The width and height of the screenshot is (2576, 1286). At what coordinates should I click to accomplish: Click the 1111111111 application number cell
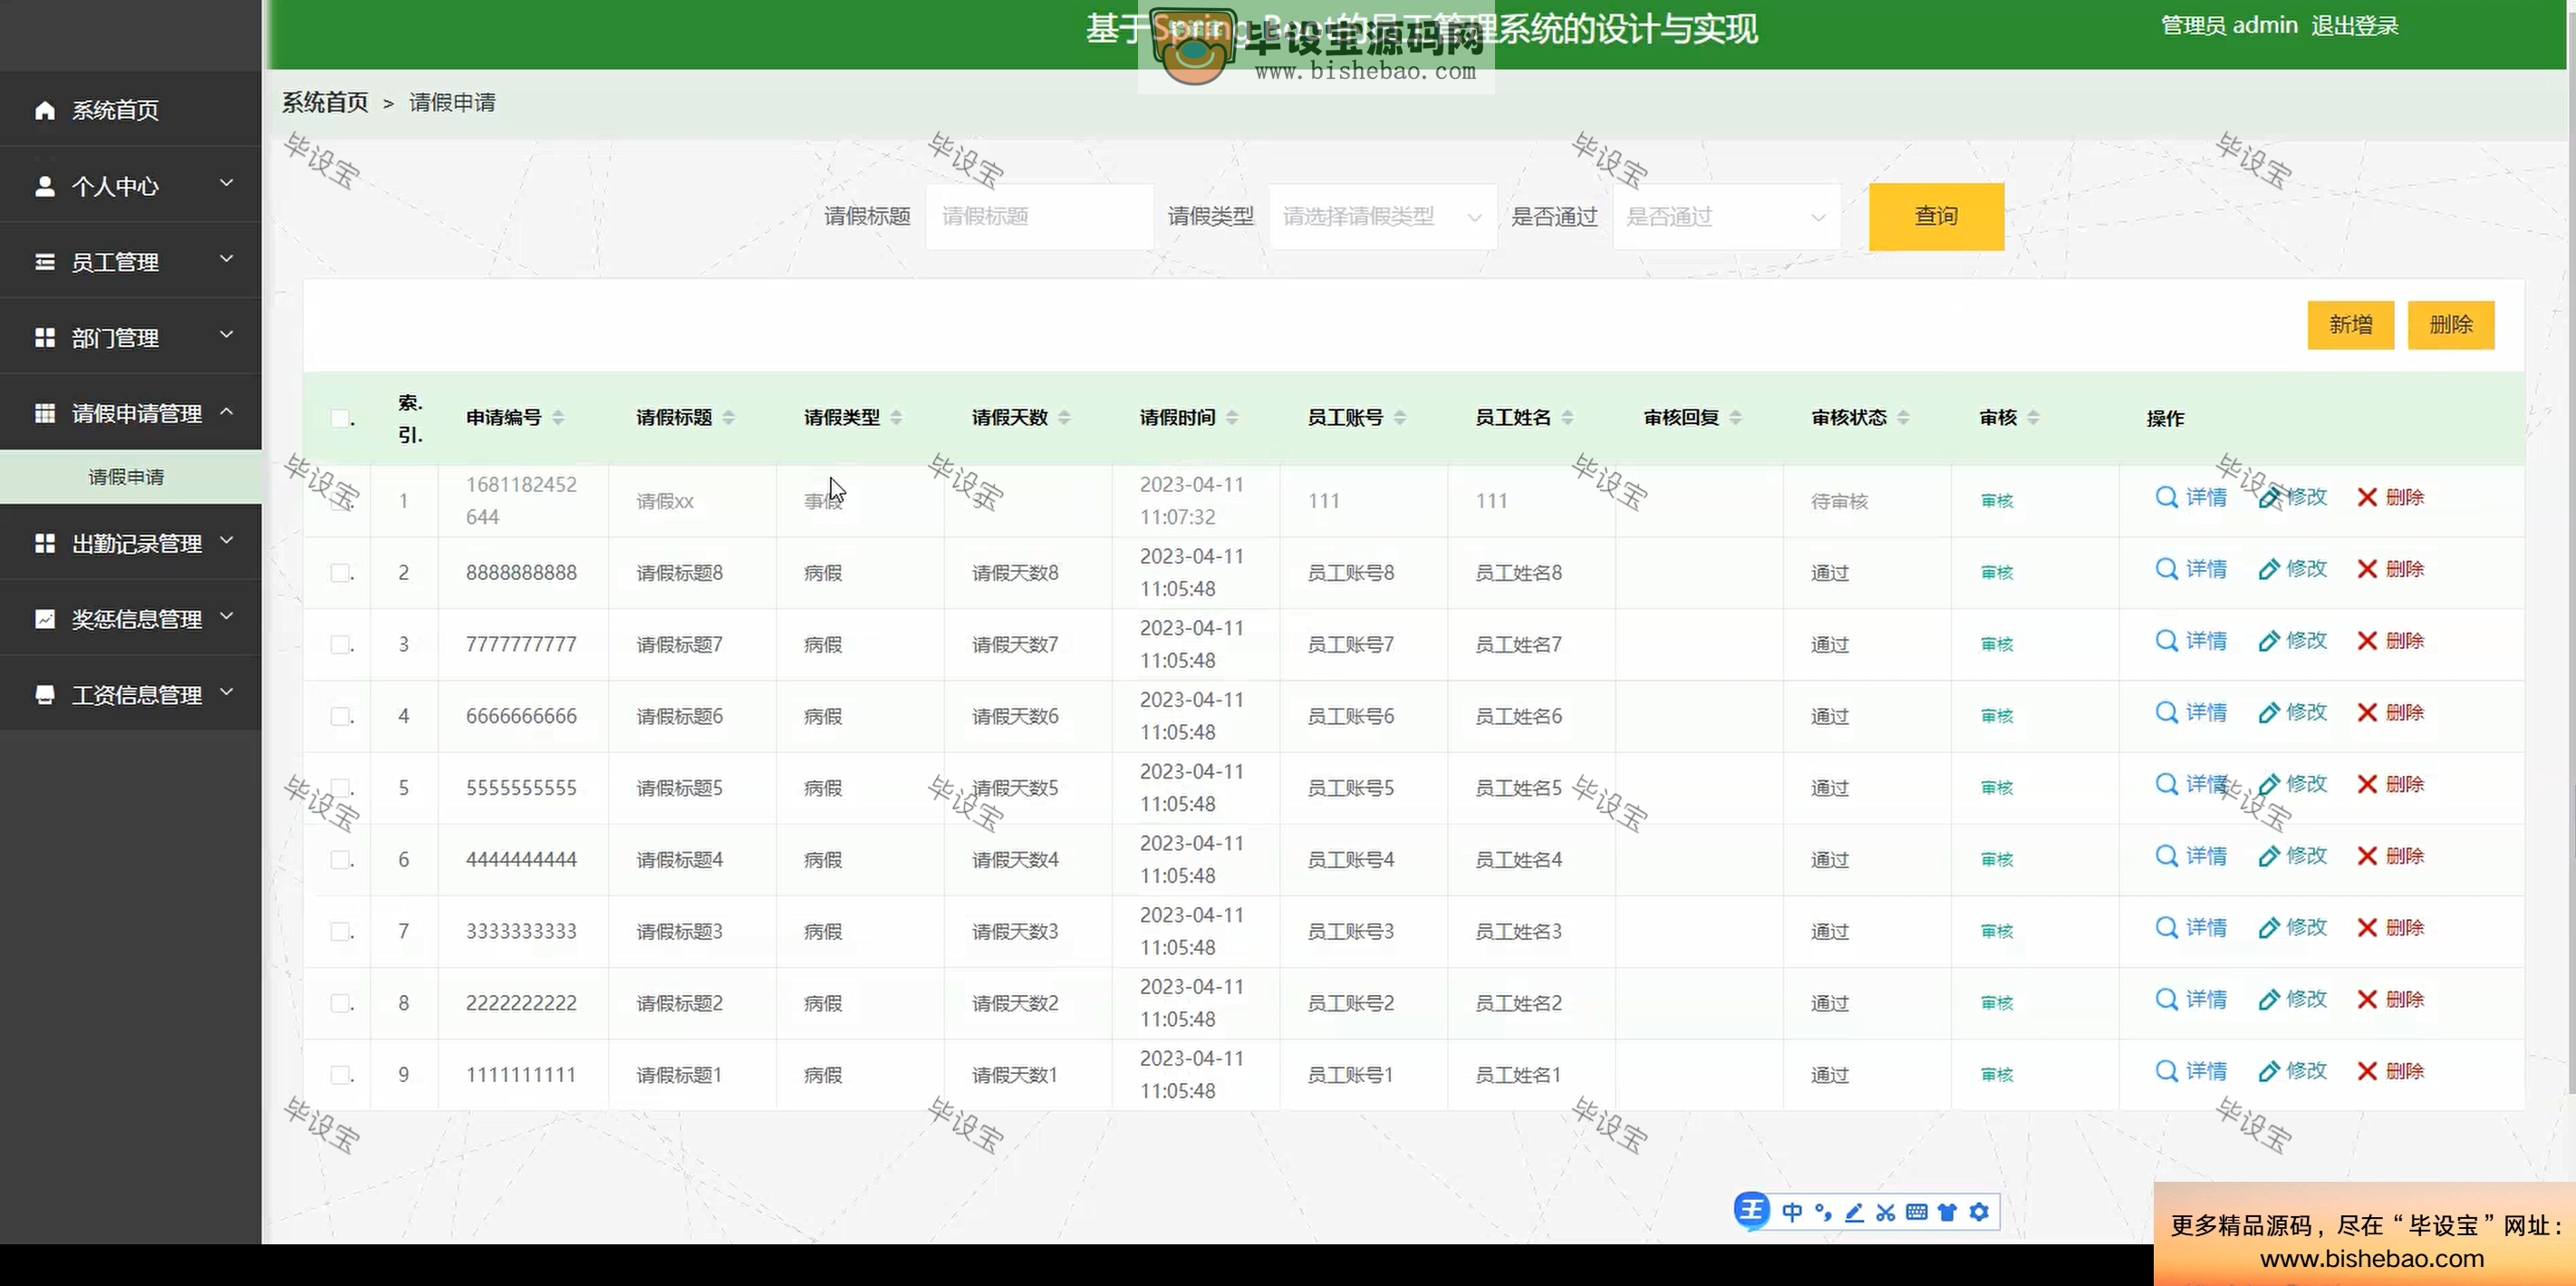521,1075
